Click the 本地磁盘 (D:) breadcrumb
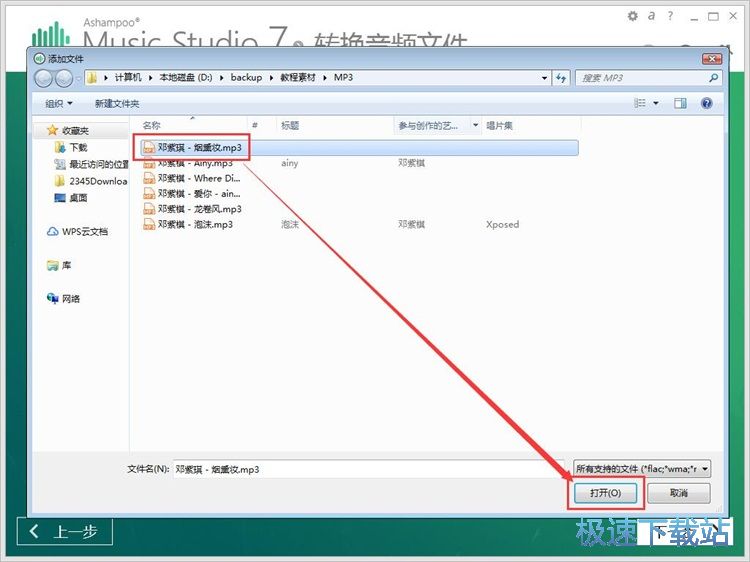Viewport: 750px width, 562px height. click(x=186, y=77)
